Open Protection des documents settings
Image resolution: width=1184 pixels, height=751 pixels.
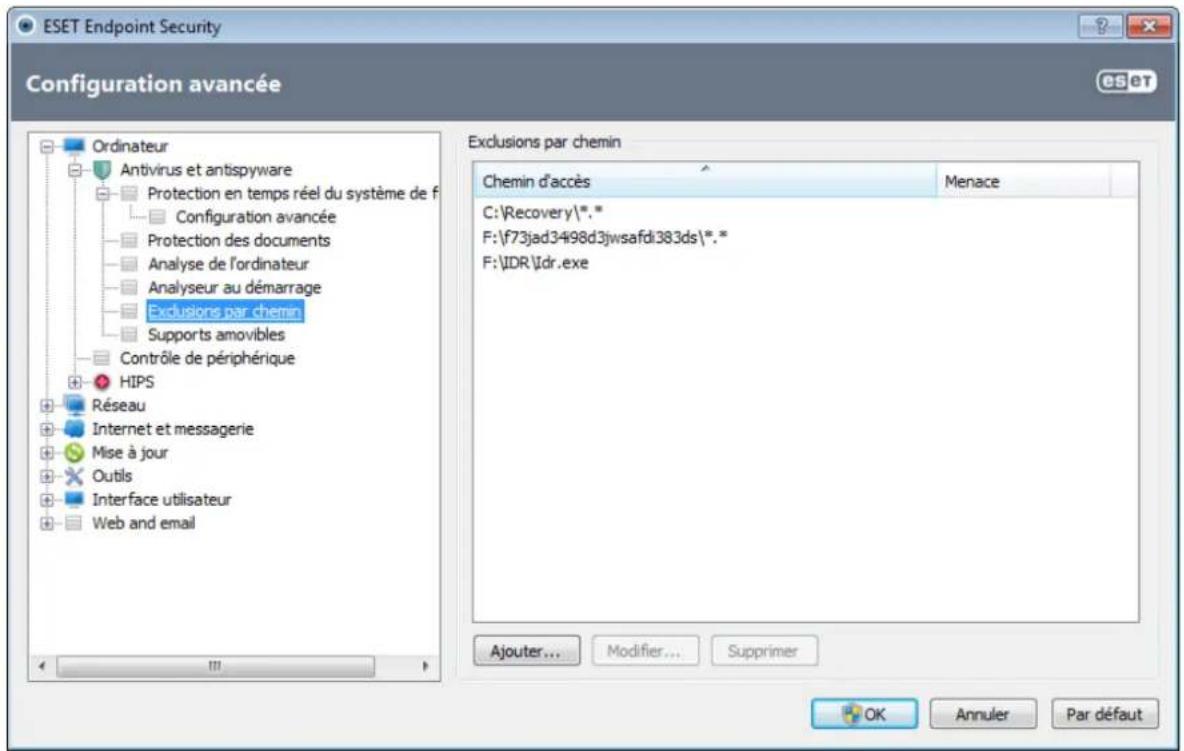click(239, 241)
